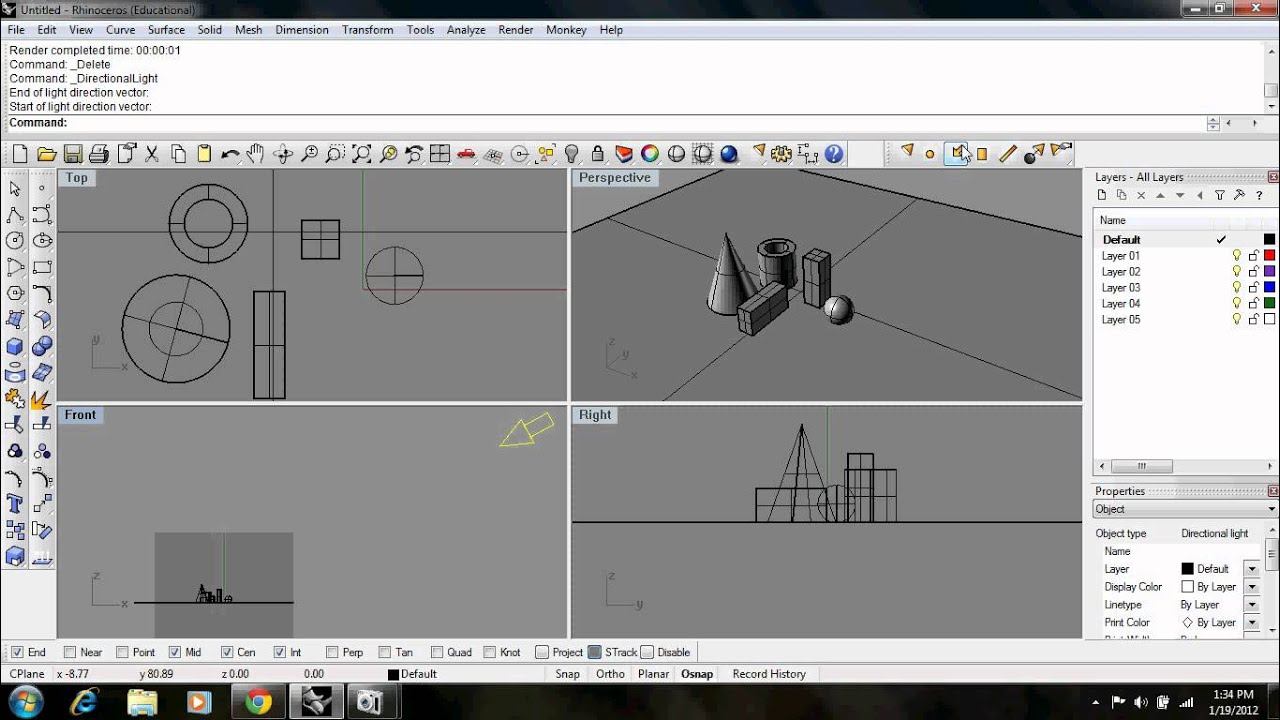
Task: Click the blue Render sphere icon
Action: [x=729, y=154]
